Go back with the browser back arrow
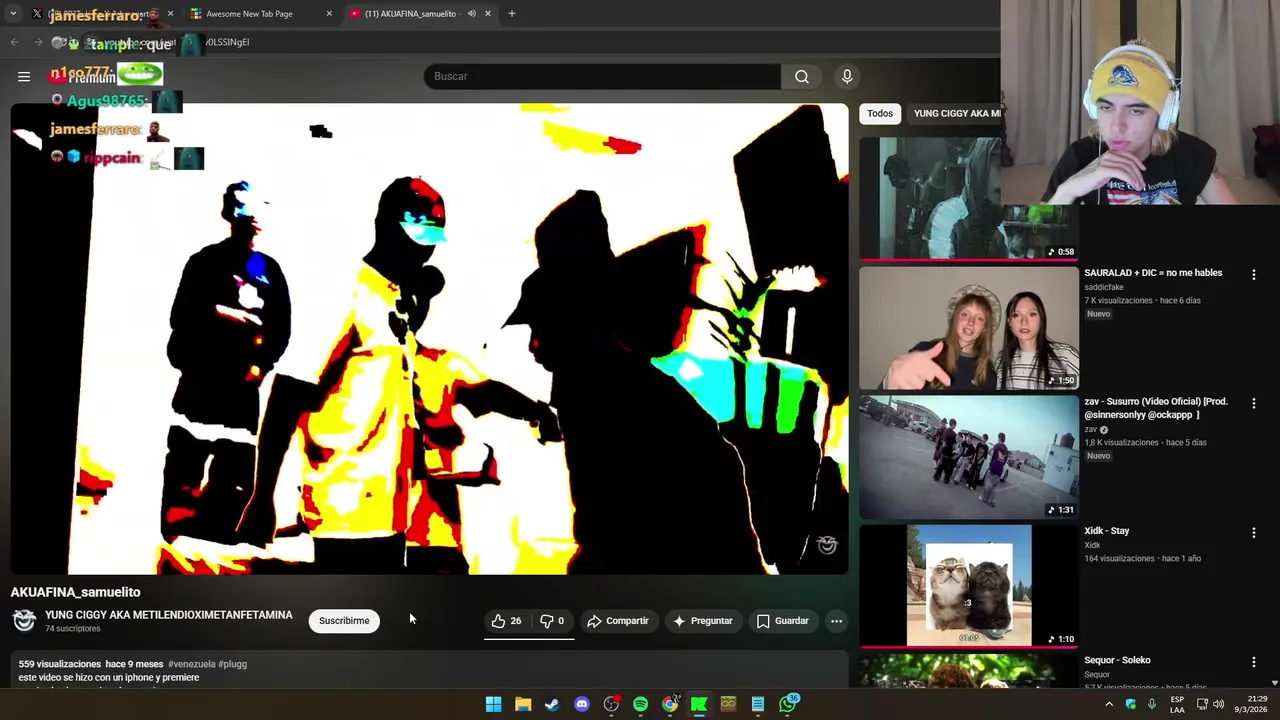The height and width of the screenshot is (720, 1280). coord(14,42)
